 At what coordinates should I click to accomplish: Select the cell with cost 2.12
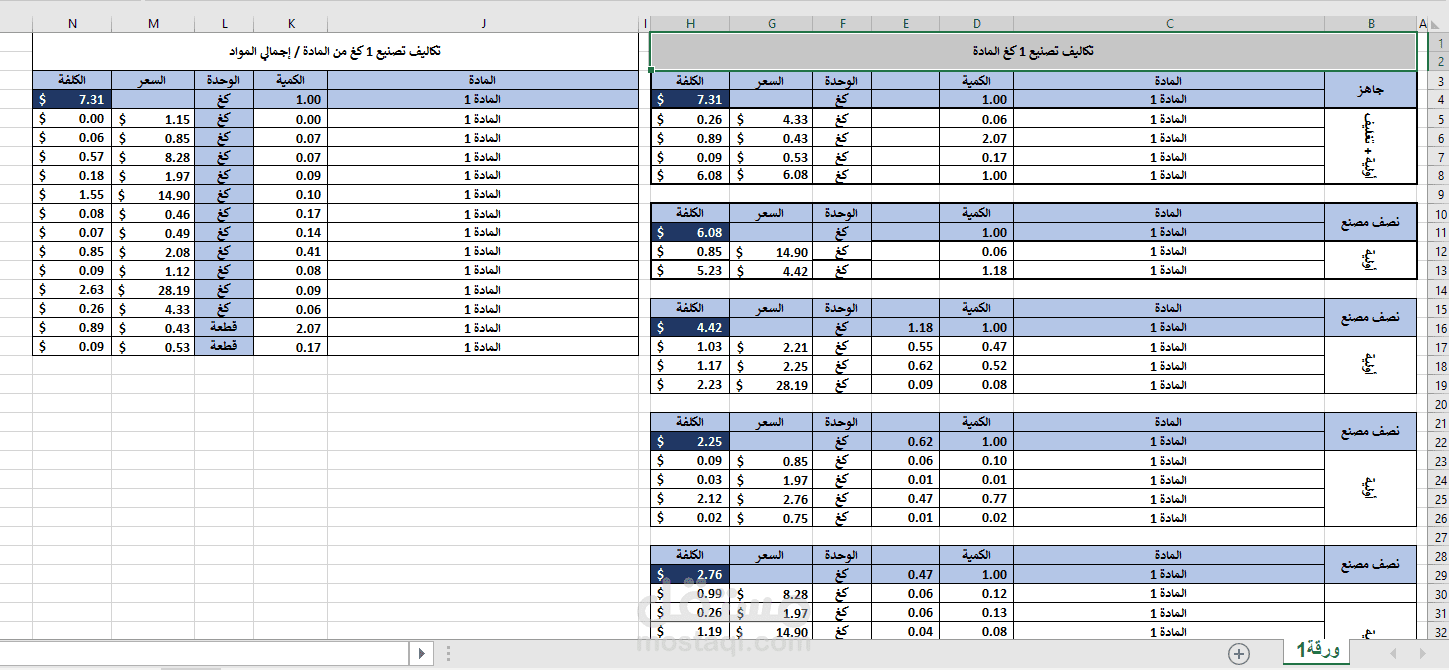coord(691,499)
